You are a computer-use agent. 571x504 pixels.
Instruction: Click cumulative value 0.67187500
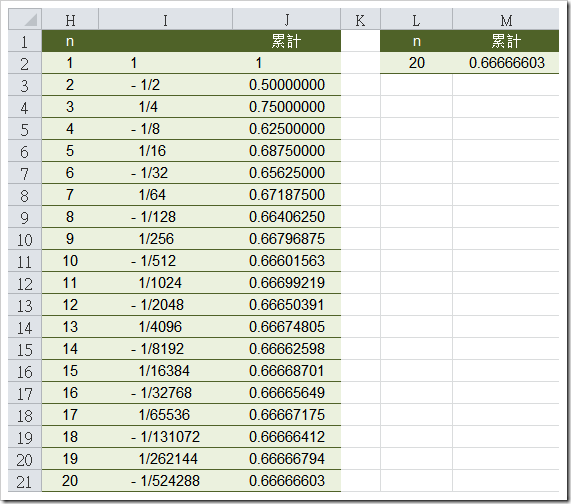click(x=287, y=195)
